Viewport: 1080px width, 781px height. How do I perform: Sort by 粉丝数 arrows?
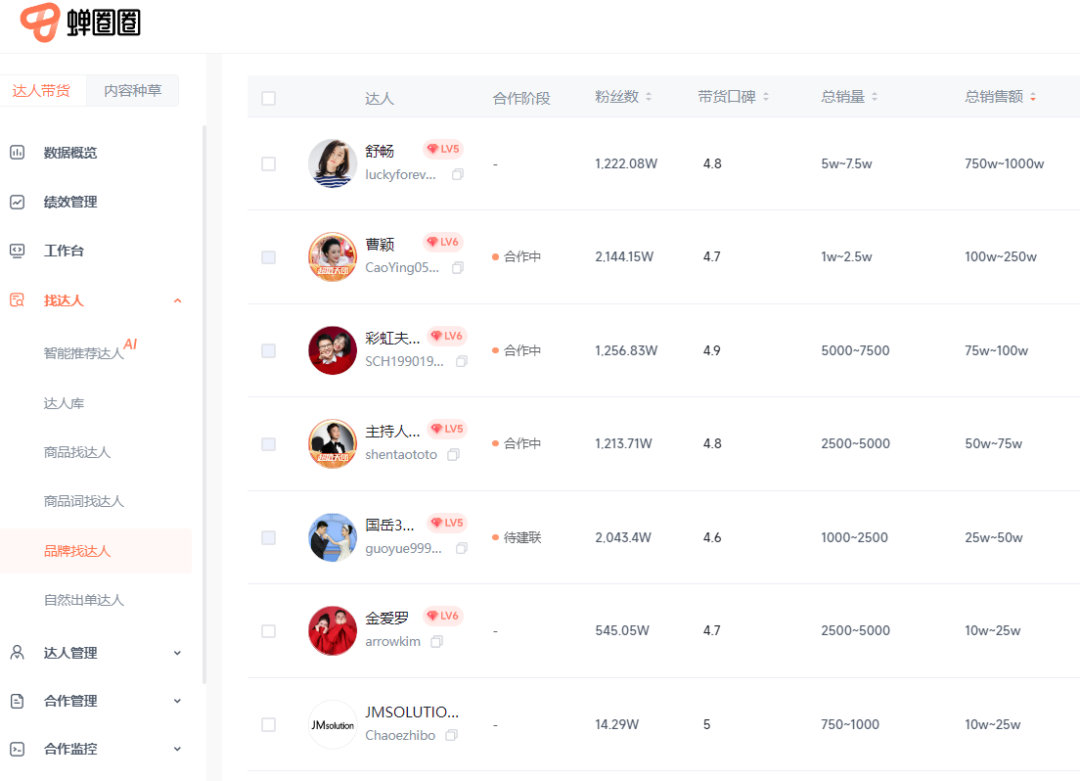coord(648,97)
